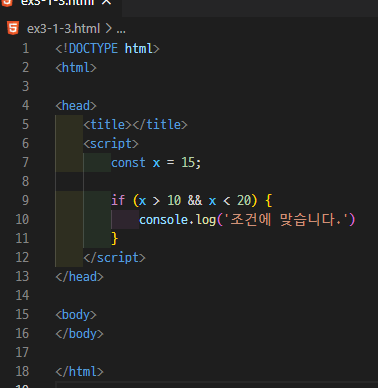378x388 pixels.
Task: Click line number 9 in gutter
Action: pyautogui.click(x=25, y=200)
